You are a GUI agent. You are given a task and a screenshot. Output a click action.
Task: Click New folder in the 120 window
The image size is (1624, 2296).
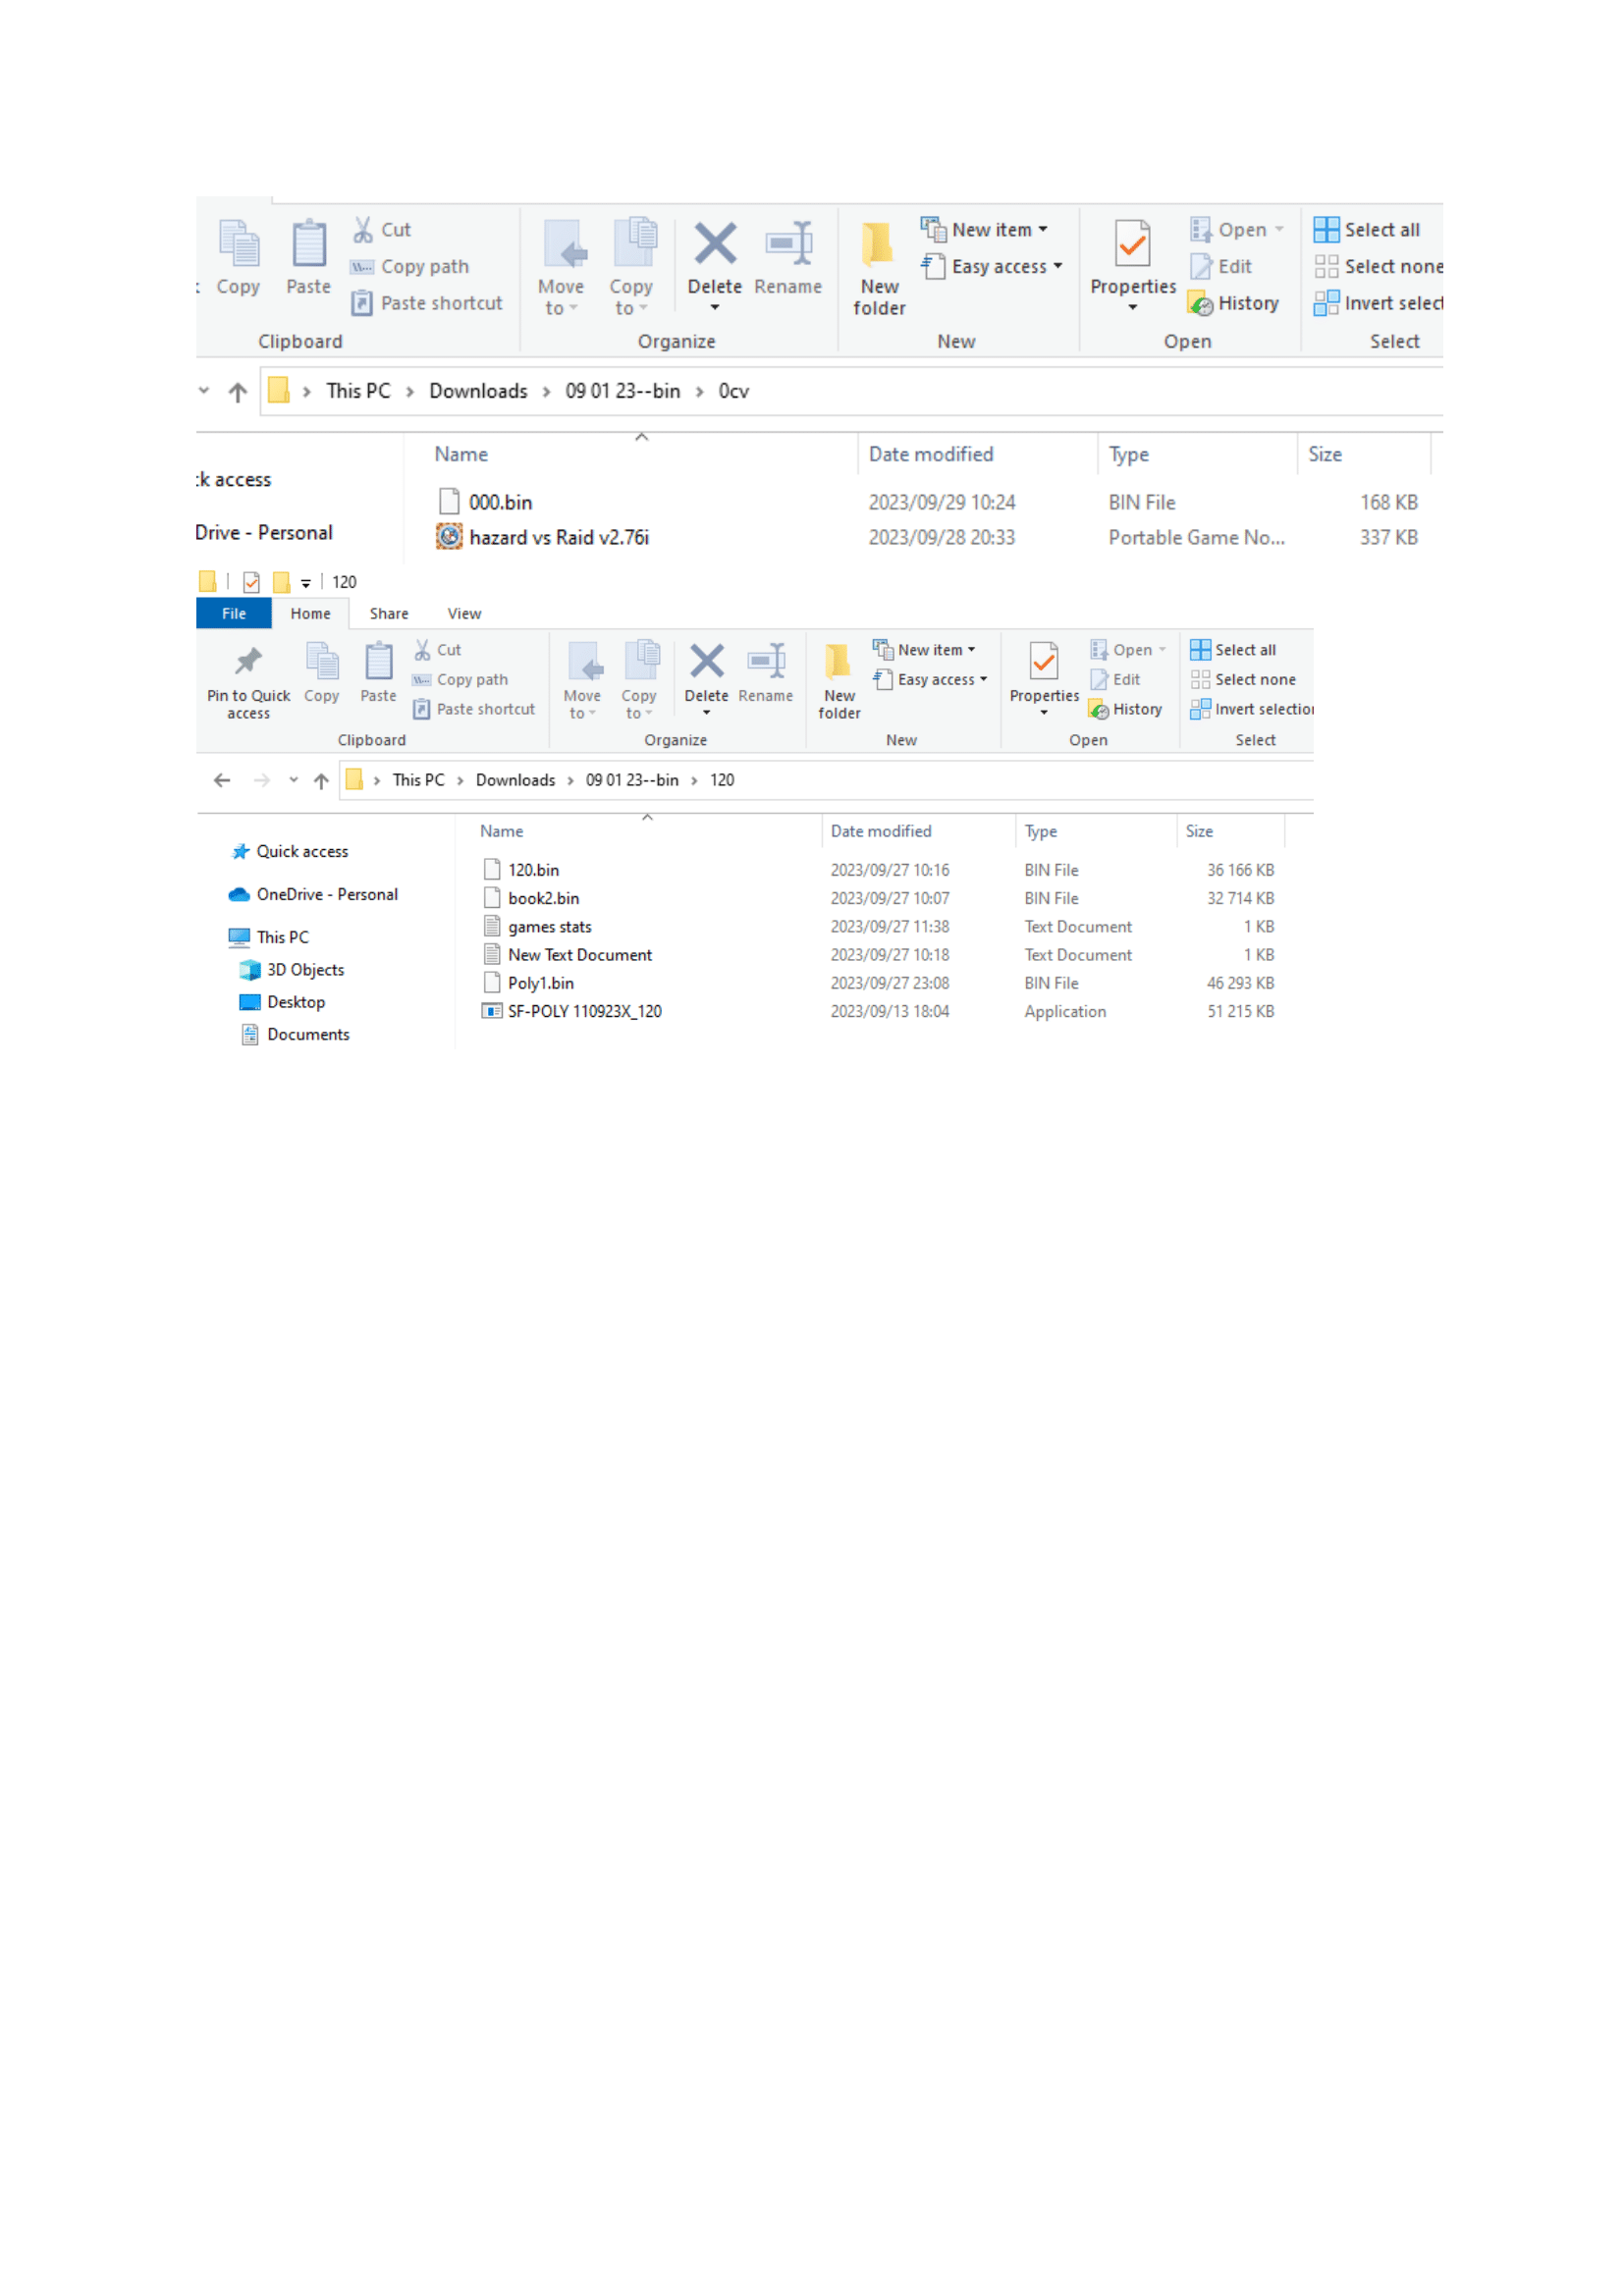click(839, 682)
